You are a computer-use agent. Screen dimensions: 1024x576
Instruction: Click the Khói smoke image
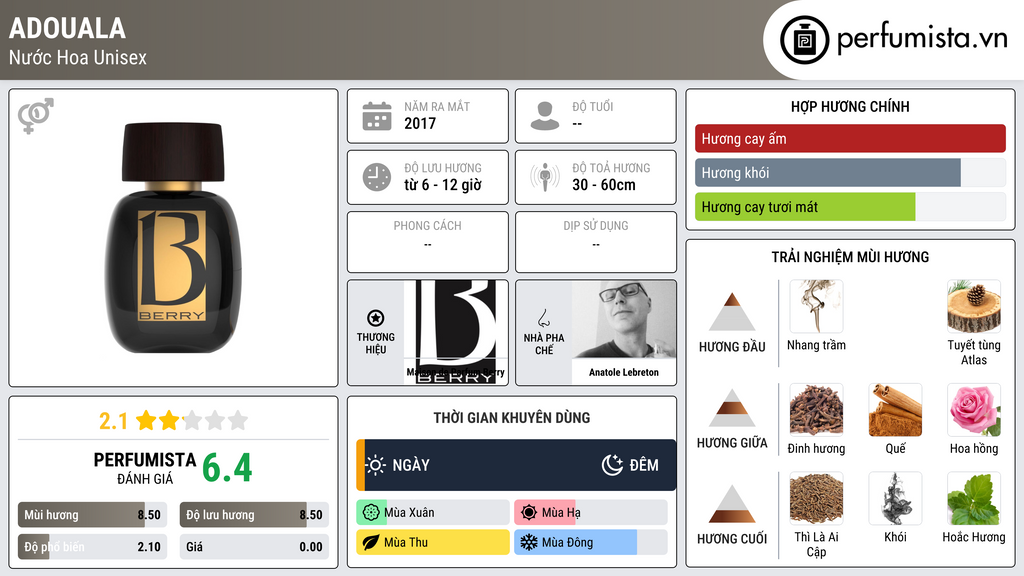[895, 498]
